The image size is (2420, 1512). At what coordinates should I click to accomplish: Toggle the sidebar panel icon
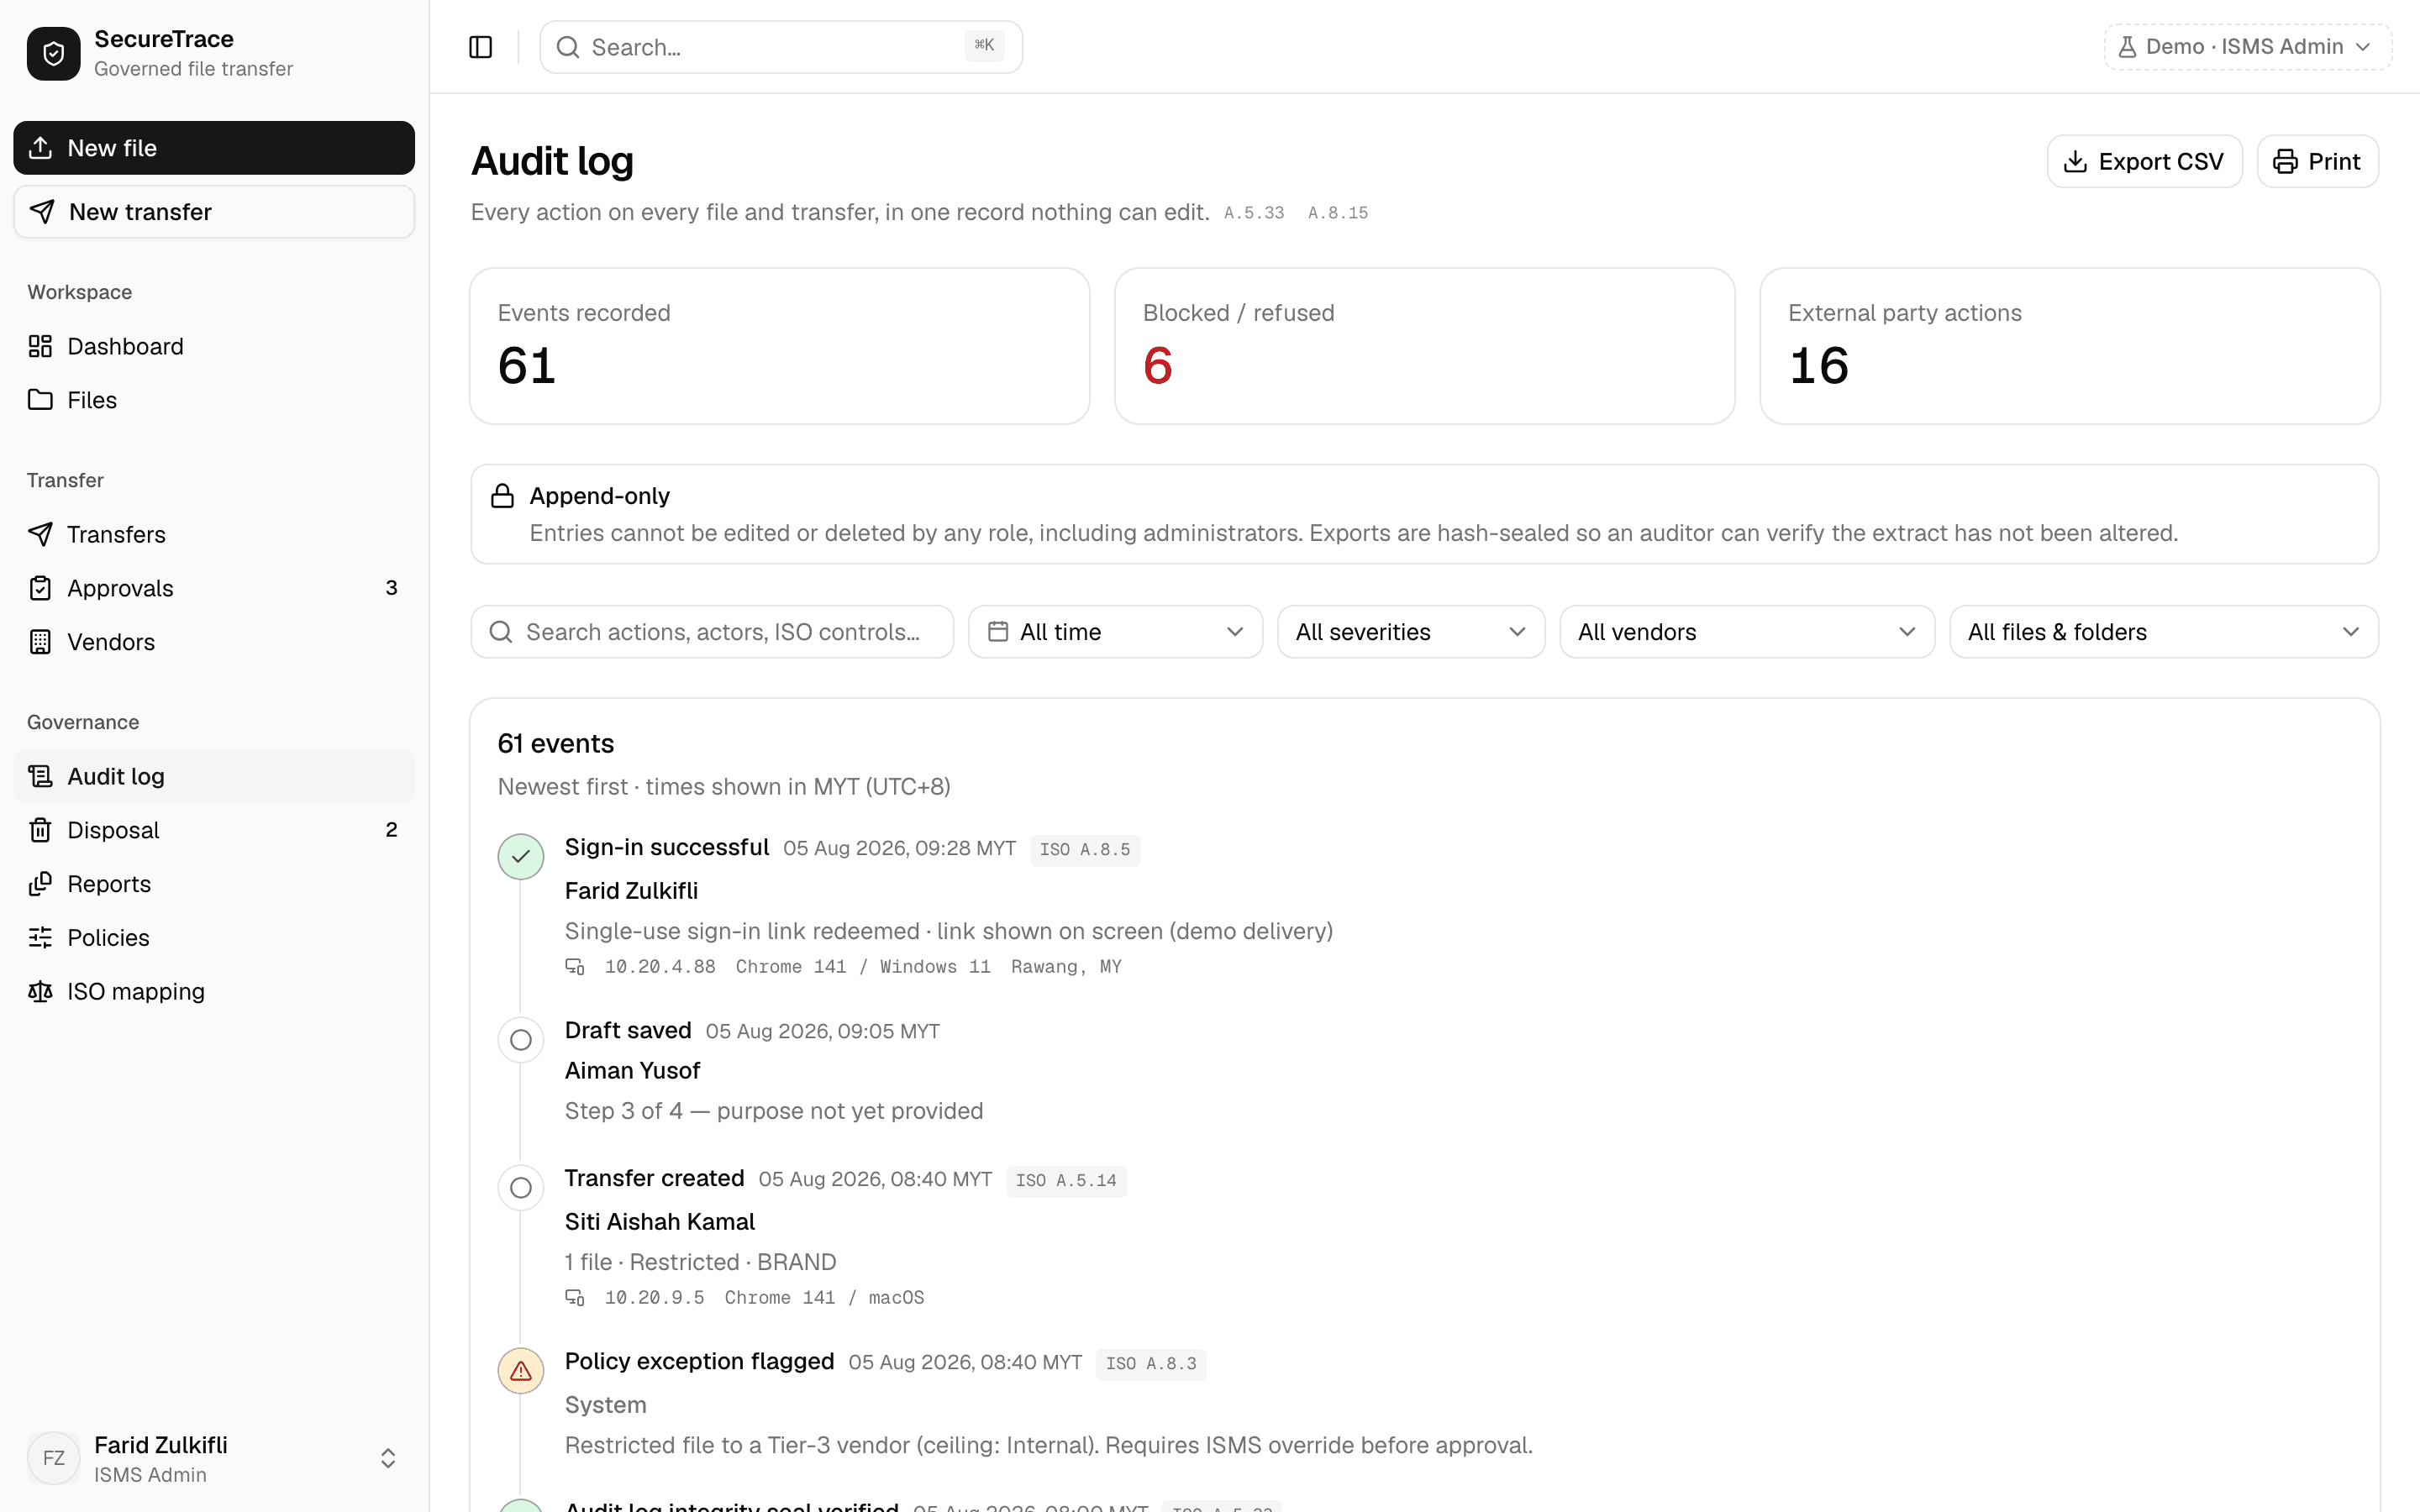point(480,47)
